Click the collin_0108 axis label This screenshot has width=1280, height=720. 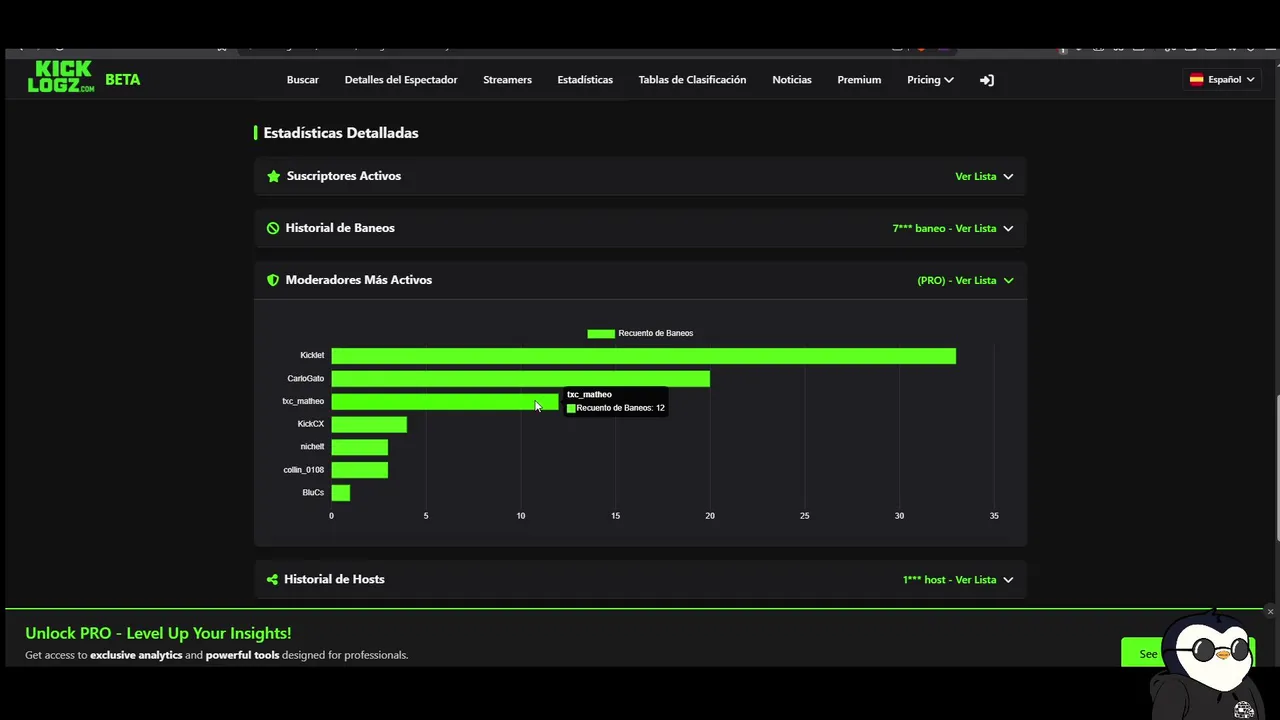(304, 470)
